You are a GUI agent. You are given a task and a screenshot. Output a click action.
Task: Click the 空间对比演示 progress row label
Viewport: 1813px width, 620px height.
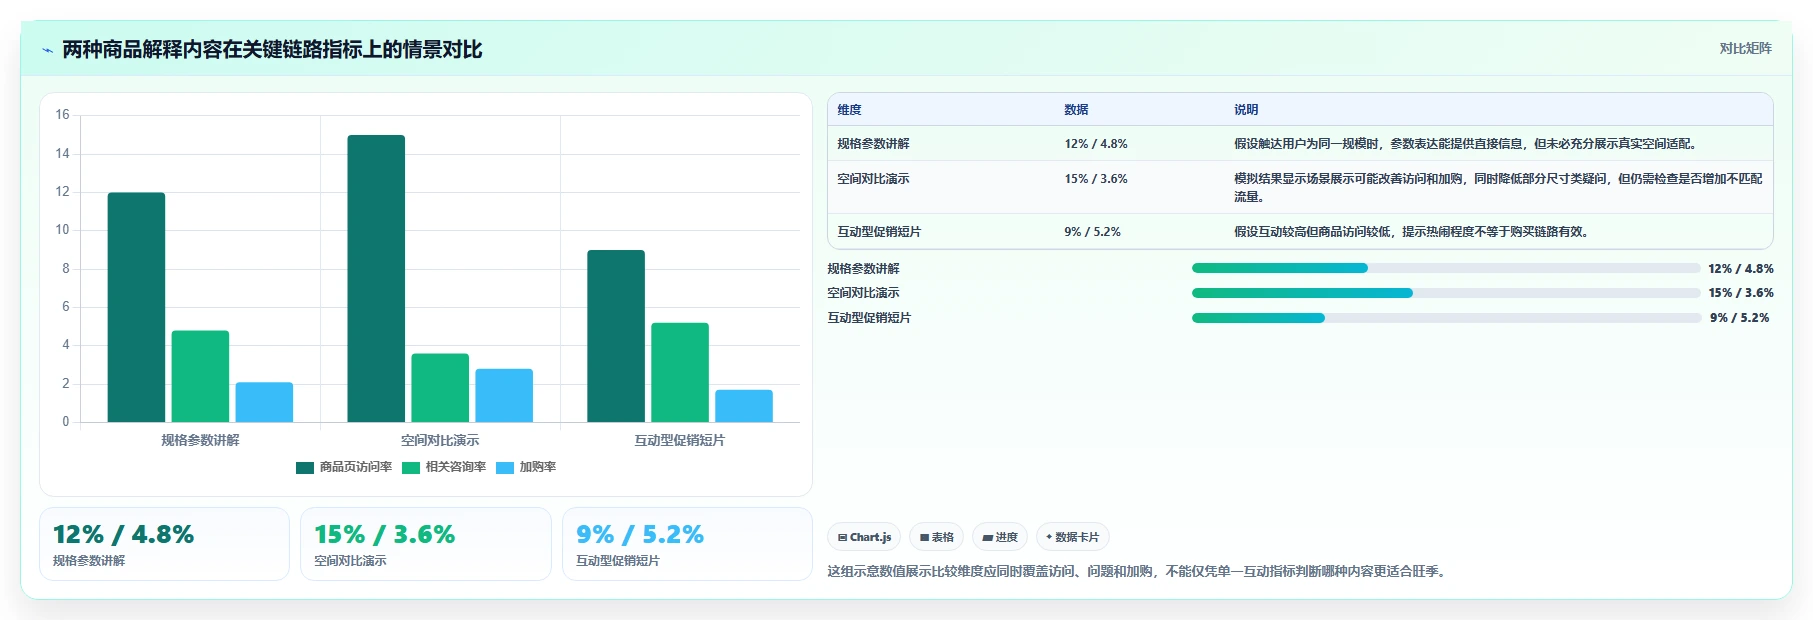click(x=863, y=293)
